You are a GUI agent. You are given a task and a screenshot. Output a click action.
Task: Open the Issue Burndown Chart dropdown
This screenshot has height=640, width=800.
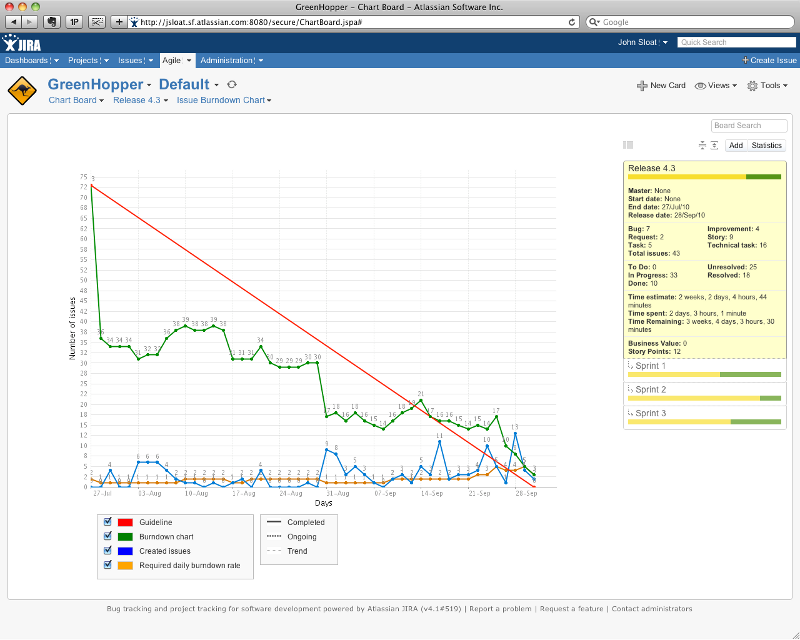pyautogui.click(x=224, y=100)
